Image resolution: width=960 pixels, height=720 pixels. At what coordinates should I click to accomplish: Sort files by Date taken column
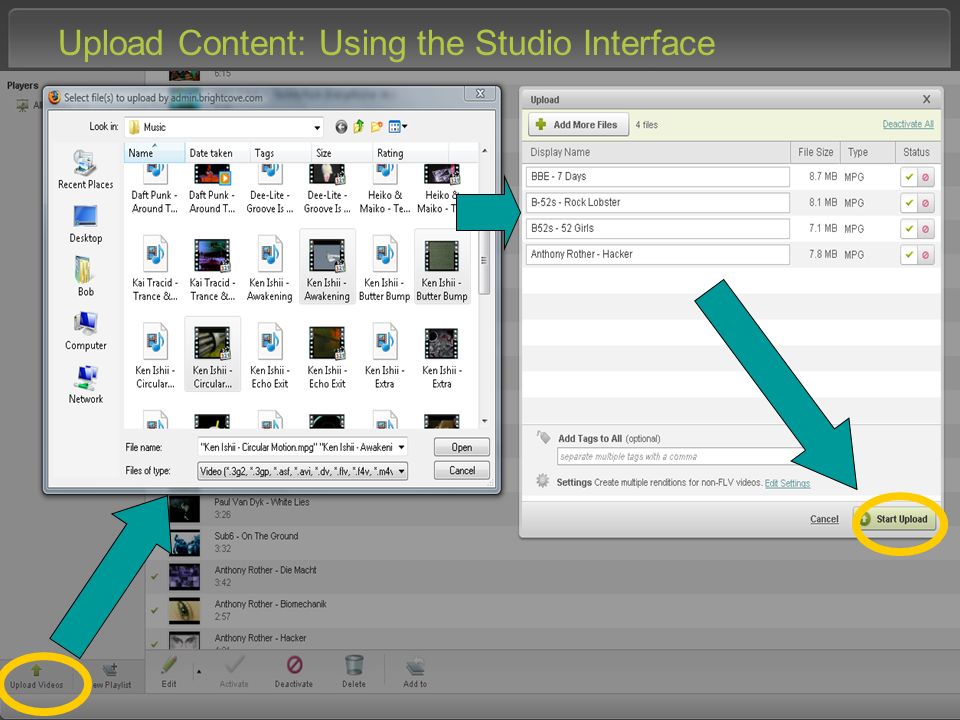tap(217, 152)
